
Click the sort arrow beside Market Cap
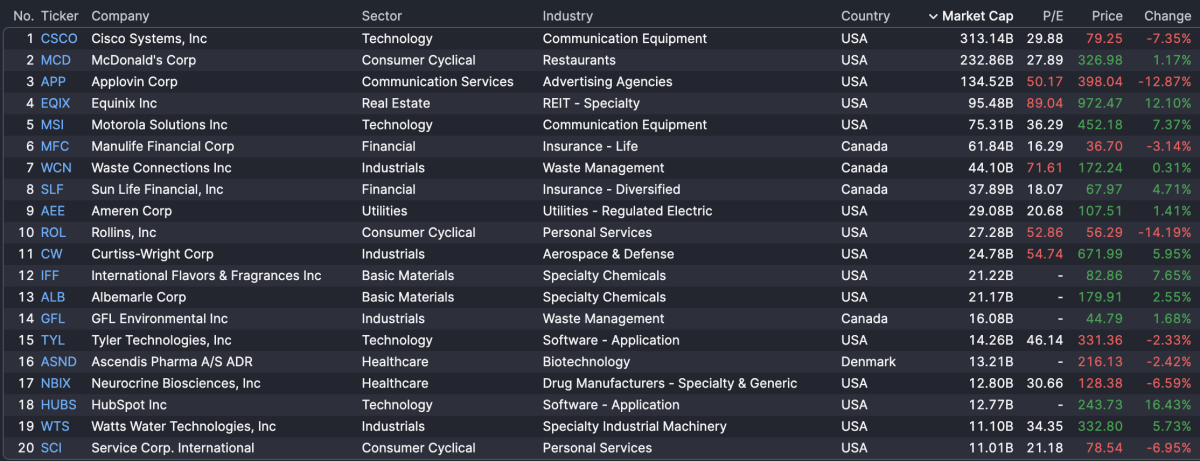pos(933,16)
